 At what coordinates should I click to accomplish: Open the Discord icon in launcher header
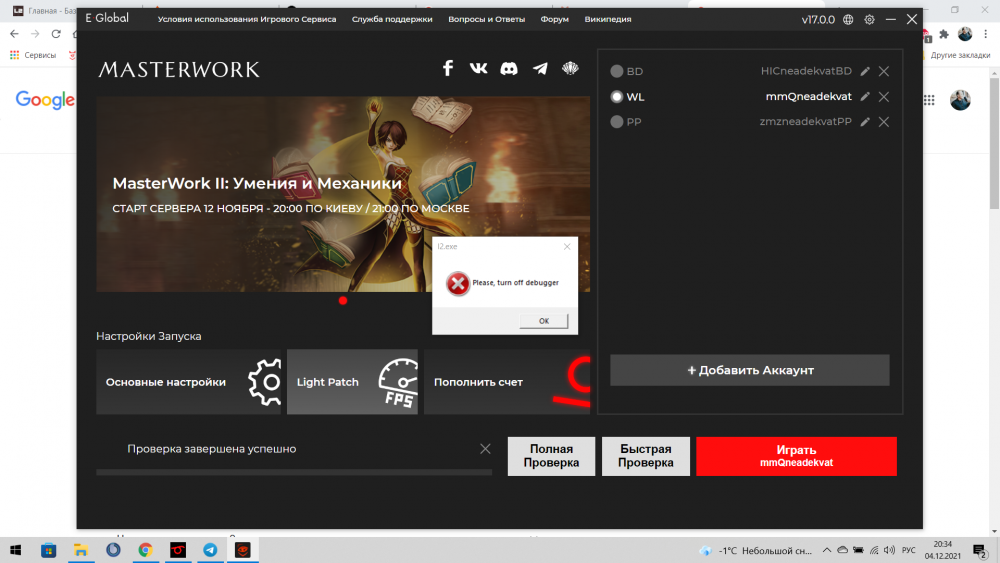[x=509, y=68]
